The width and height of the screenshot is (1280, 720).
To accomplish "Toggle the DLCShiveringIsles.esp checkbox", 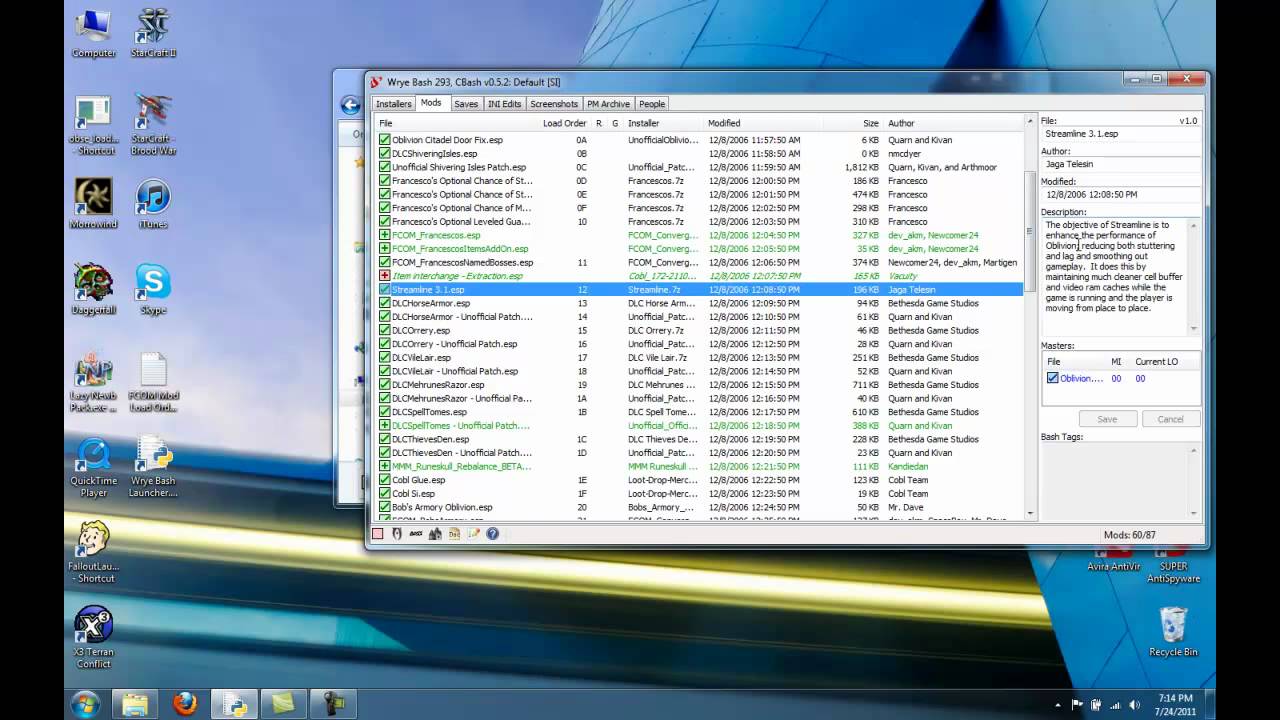I will point(385,154).
